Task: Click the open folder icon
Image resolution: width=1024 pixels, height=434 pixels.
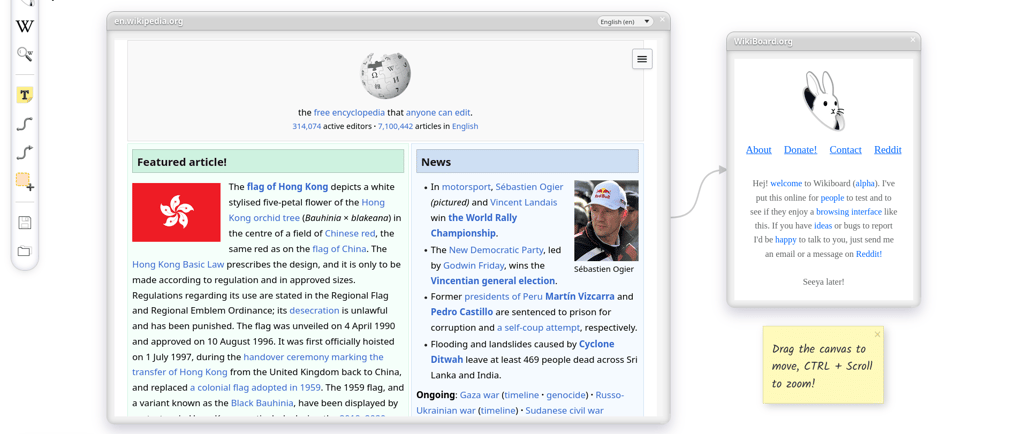Action: [x=25, y=251]
